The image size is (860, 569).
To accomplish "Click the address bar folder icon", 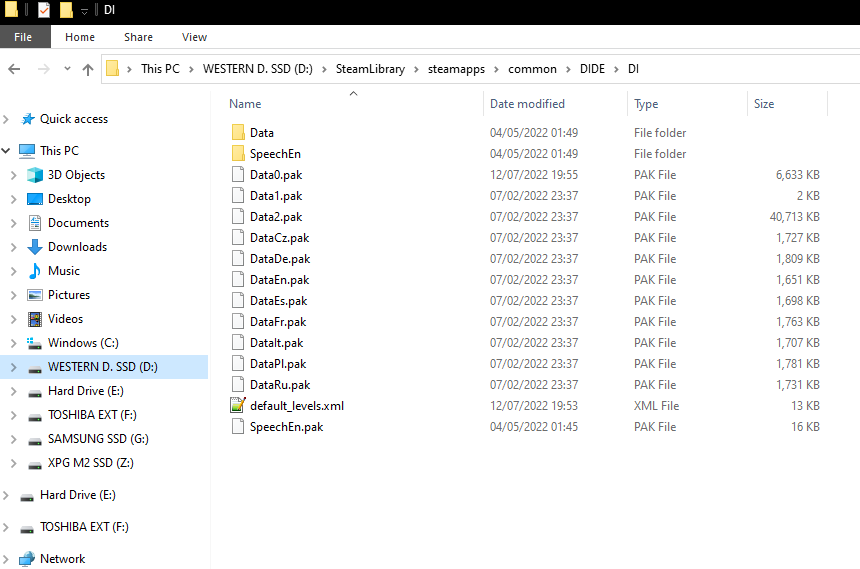I will tap(112, 69).
